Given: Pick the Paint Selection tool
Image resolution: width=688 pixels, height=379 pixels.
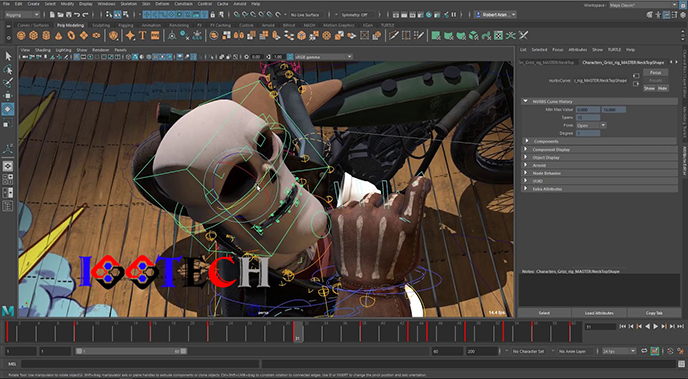Looking at the screenshot, I should [x=8, y=82].
